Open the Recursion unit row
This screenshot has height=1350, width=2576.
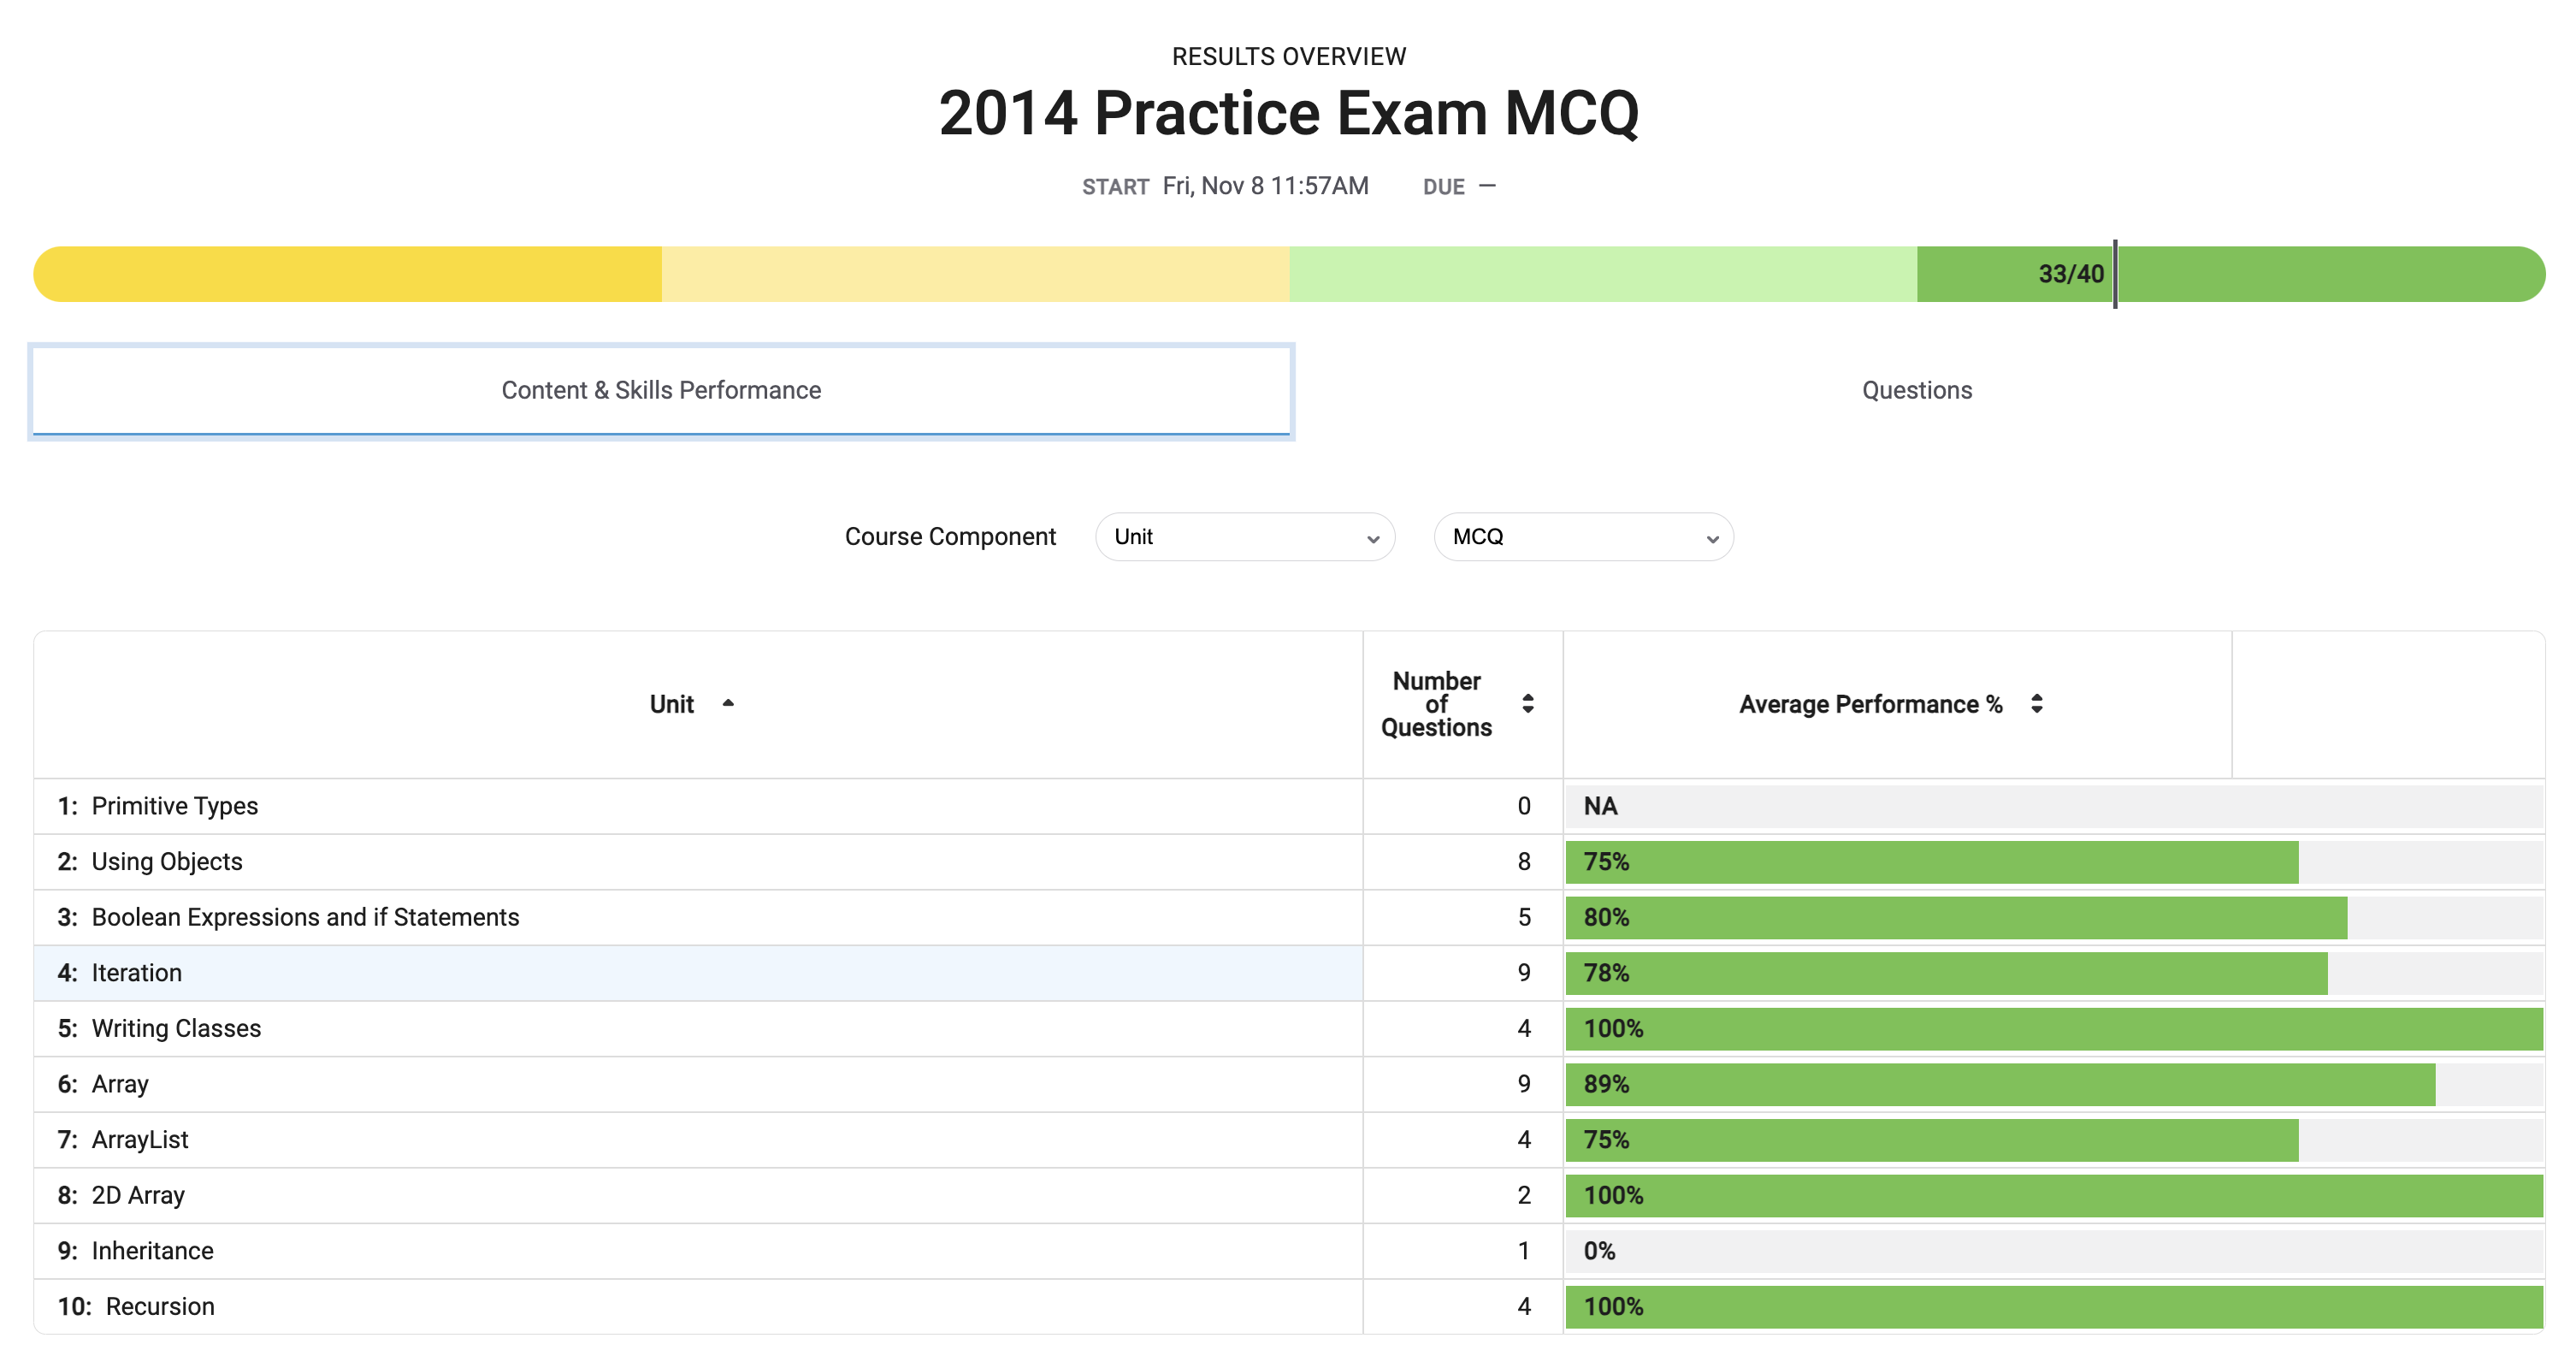coord(160,1306)
